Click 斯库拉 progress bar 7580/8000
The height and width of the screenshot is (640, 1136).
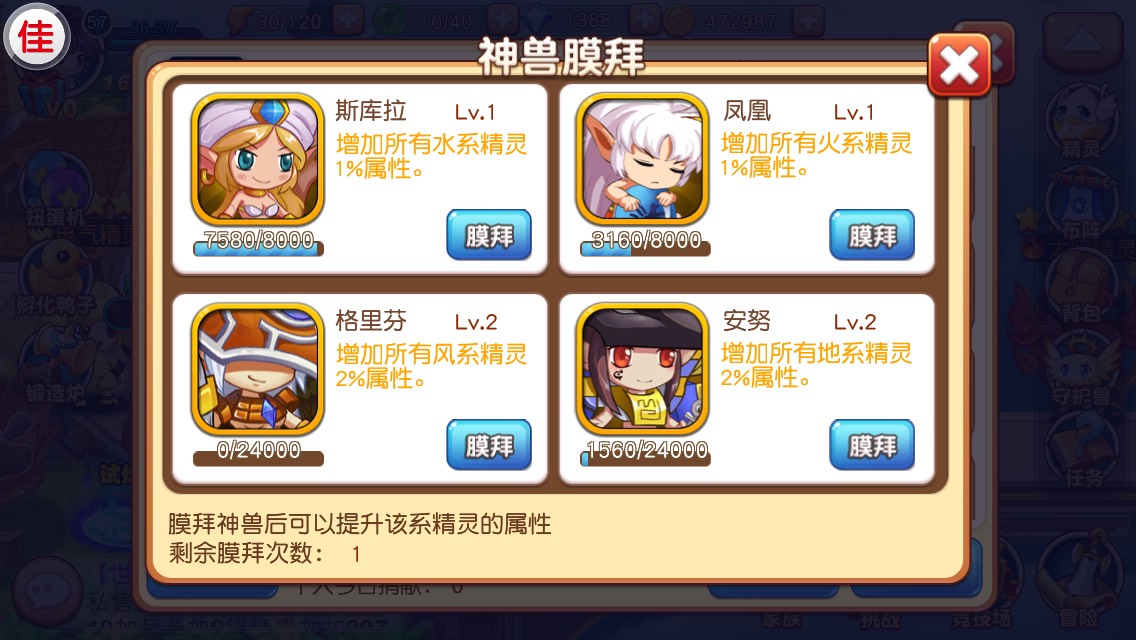(x=258, y=245)
